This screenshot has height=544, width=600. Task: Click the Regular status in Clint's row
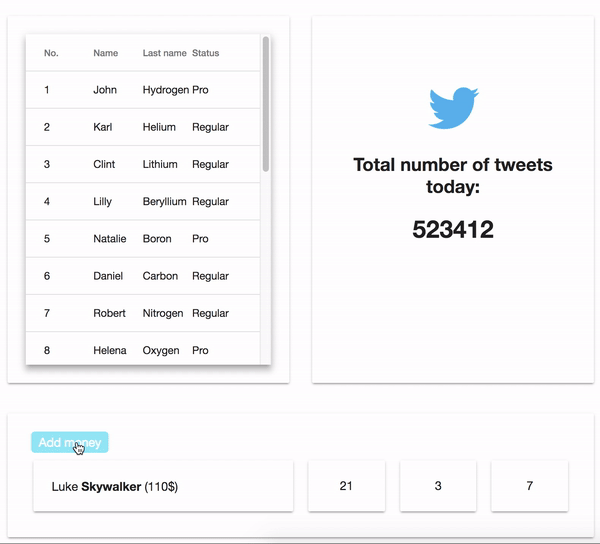210,164
